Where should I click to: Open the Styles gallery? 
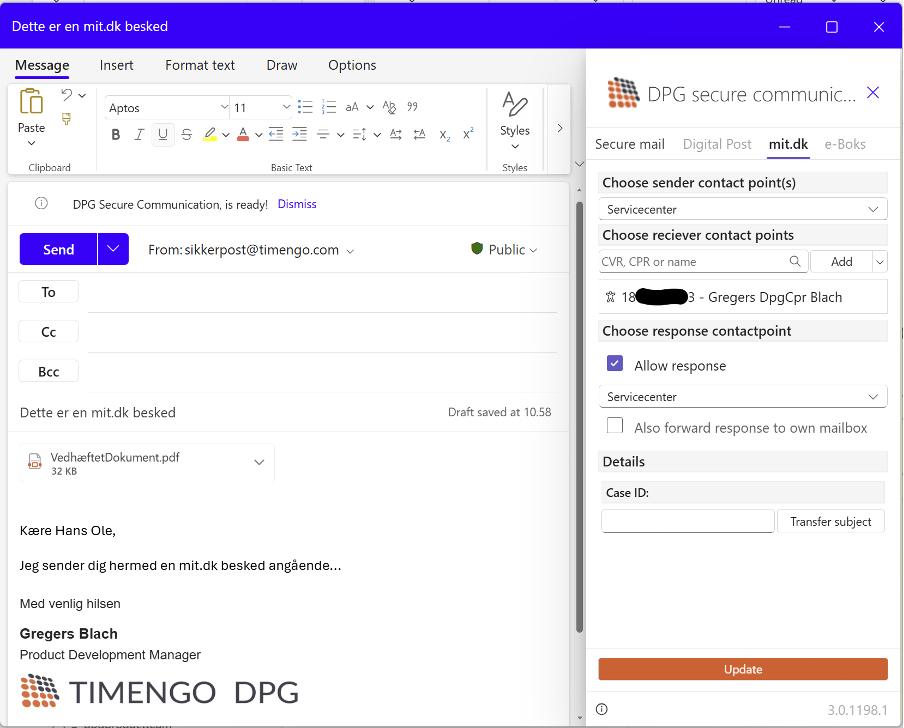point(515,120)
